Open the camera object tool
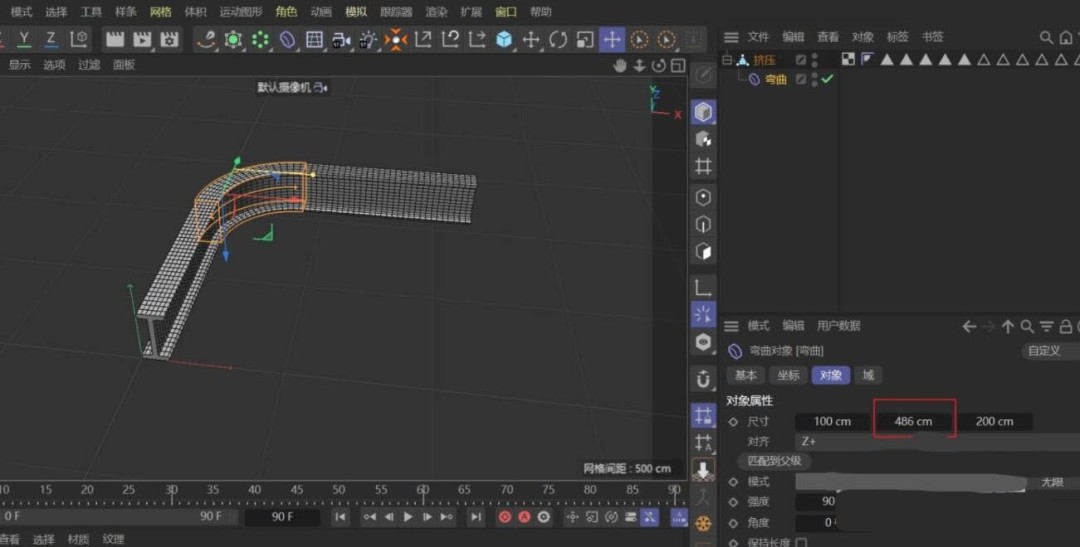The width and height of the screenshot is (1080, 547). (x=342, y=40)
